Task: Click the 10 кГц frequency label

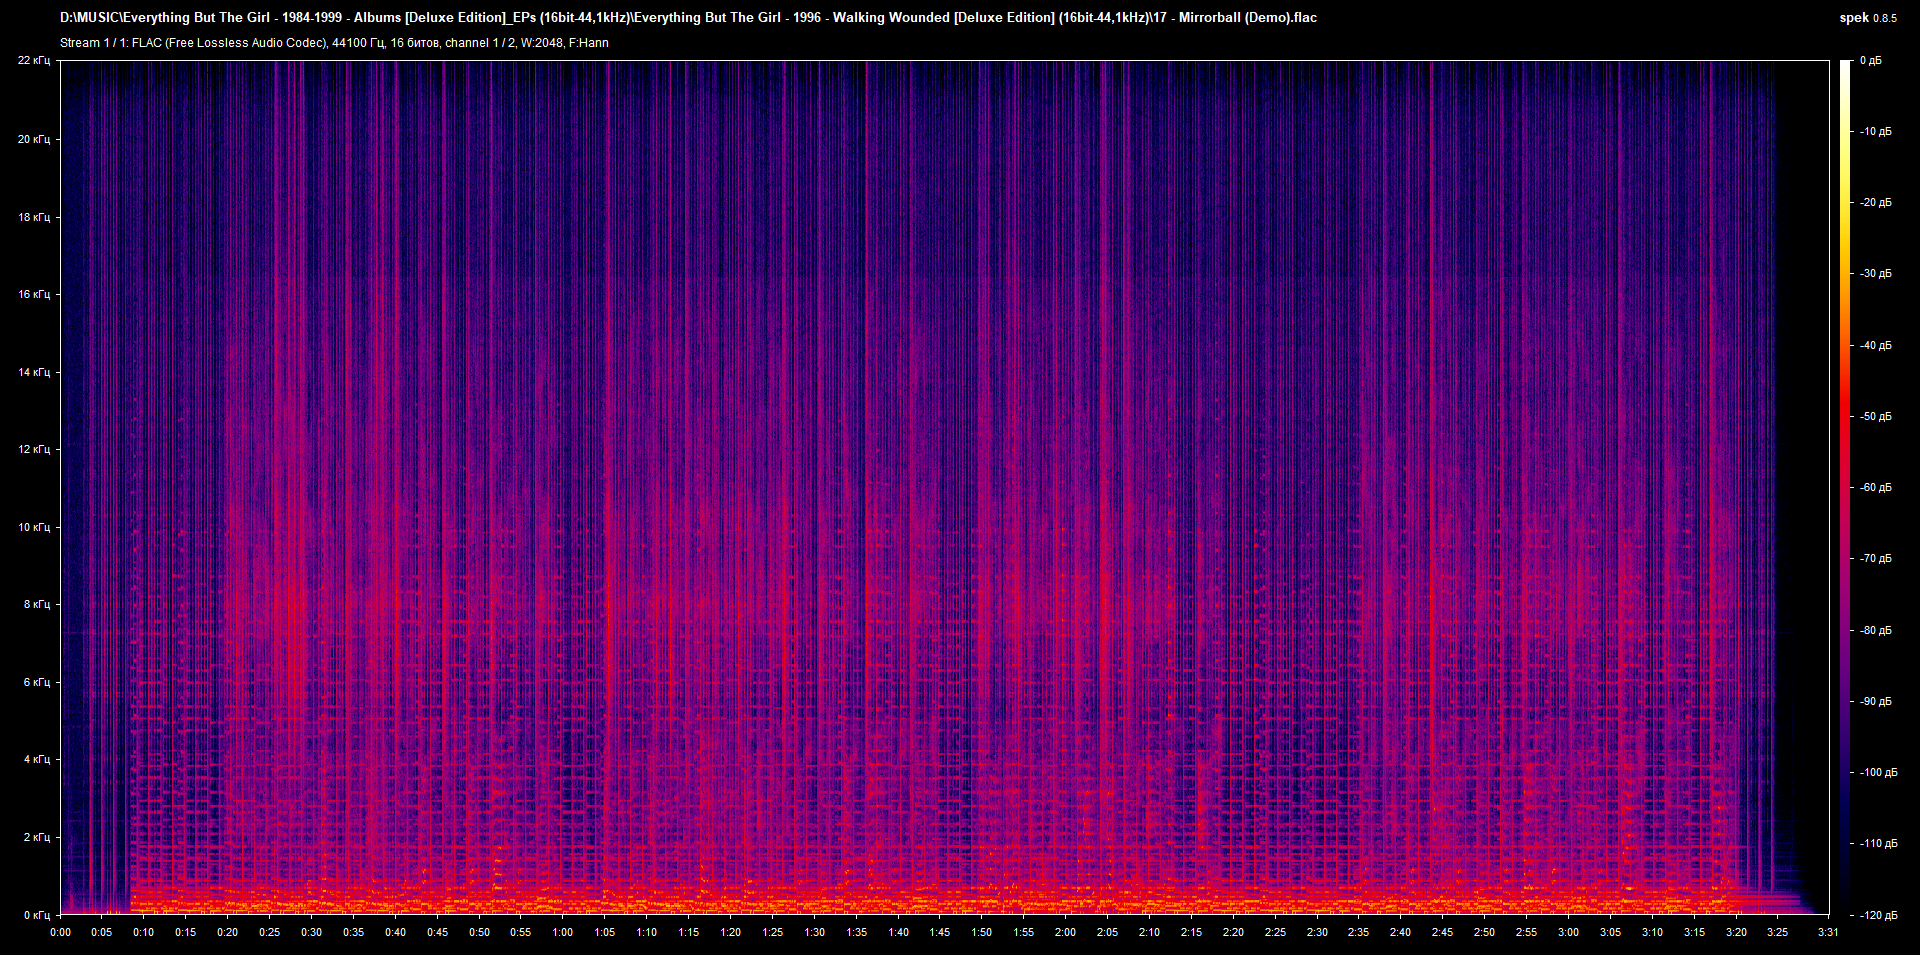Action: [34, 527]
